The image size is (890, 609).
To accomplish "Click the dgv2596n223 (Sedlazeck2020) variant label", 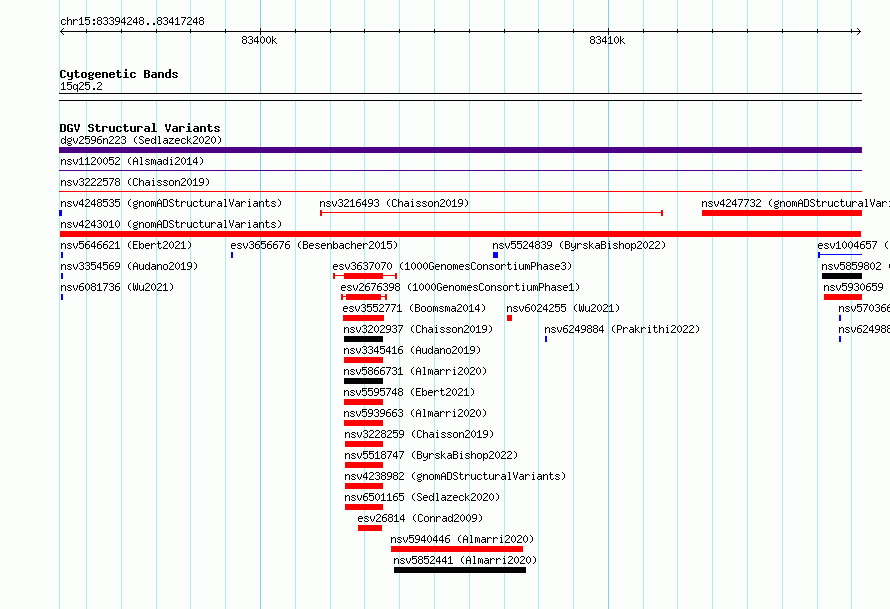I will 141,140.
